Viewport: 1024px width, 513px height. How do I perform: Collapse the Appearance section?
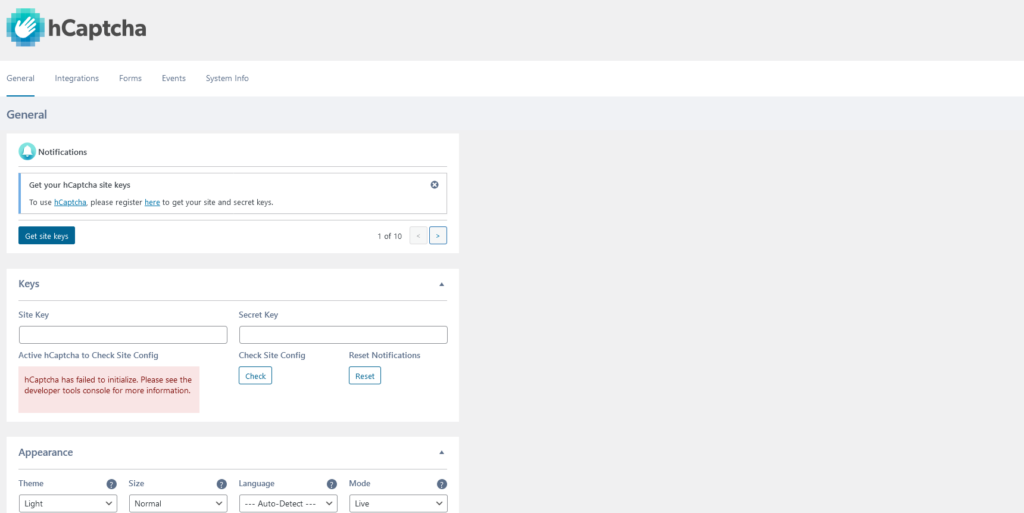(x=442, y=452)
